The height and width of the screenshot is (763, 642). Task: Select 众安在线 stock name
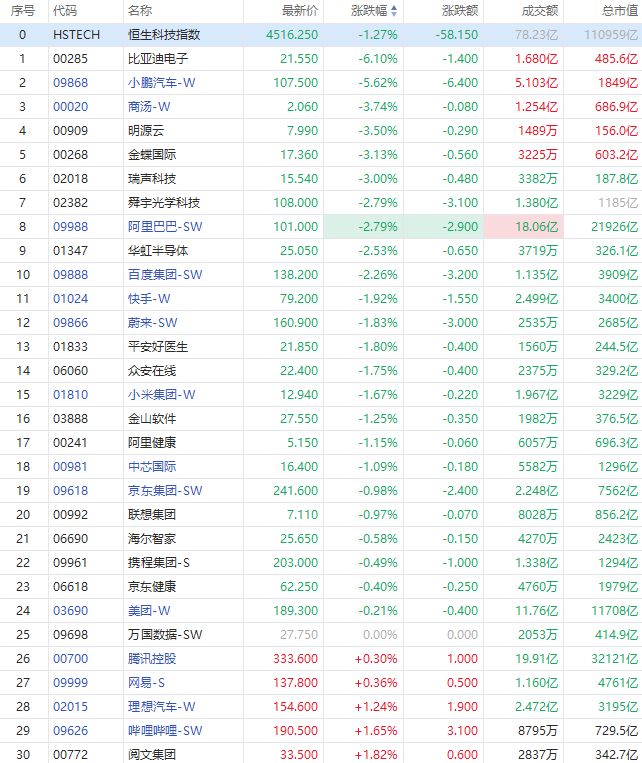pyautogui.click(x=152, y=371)
